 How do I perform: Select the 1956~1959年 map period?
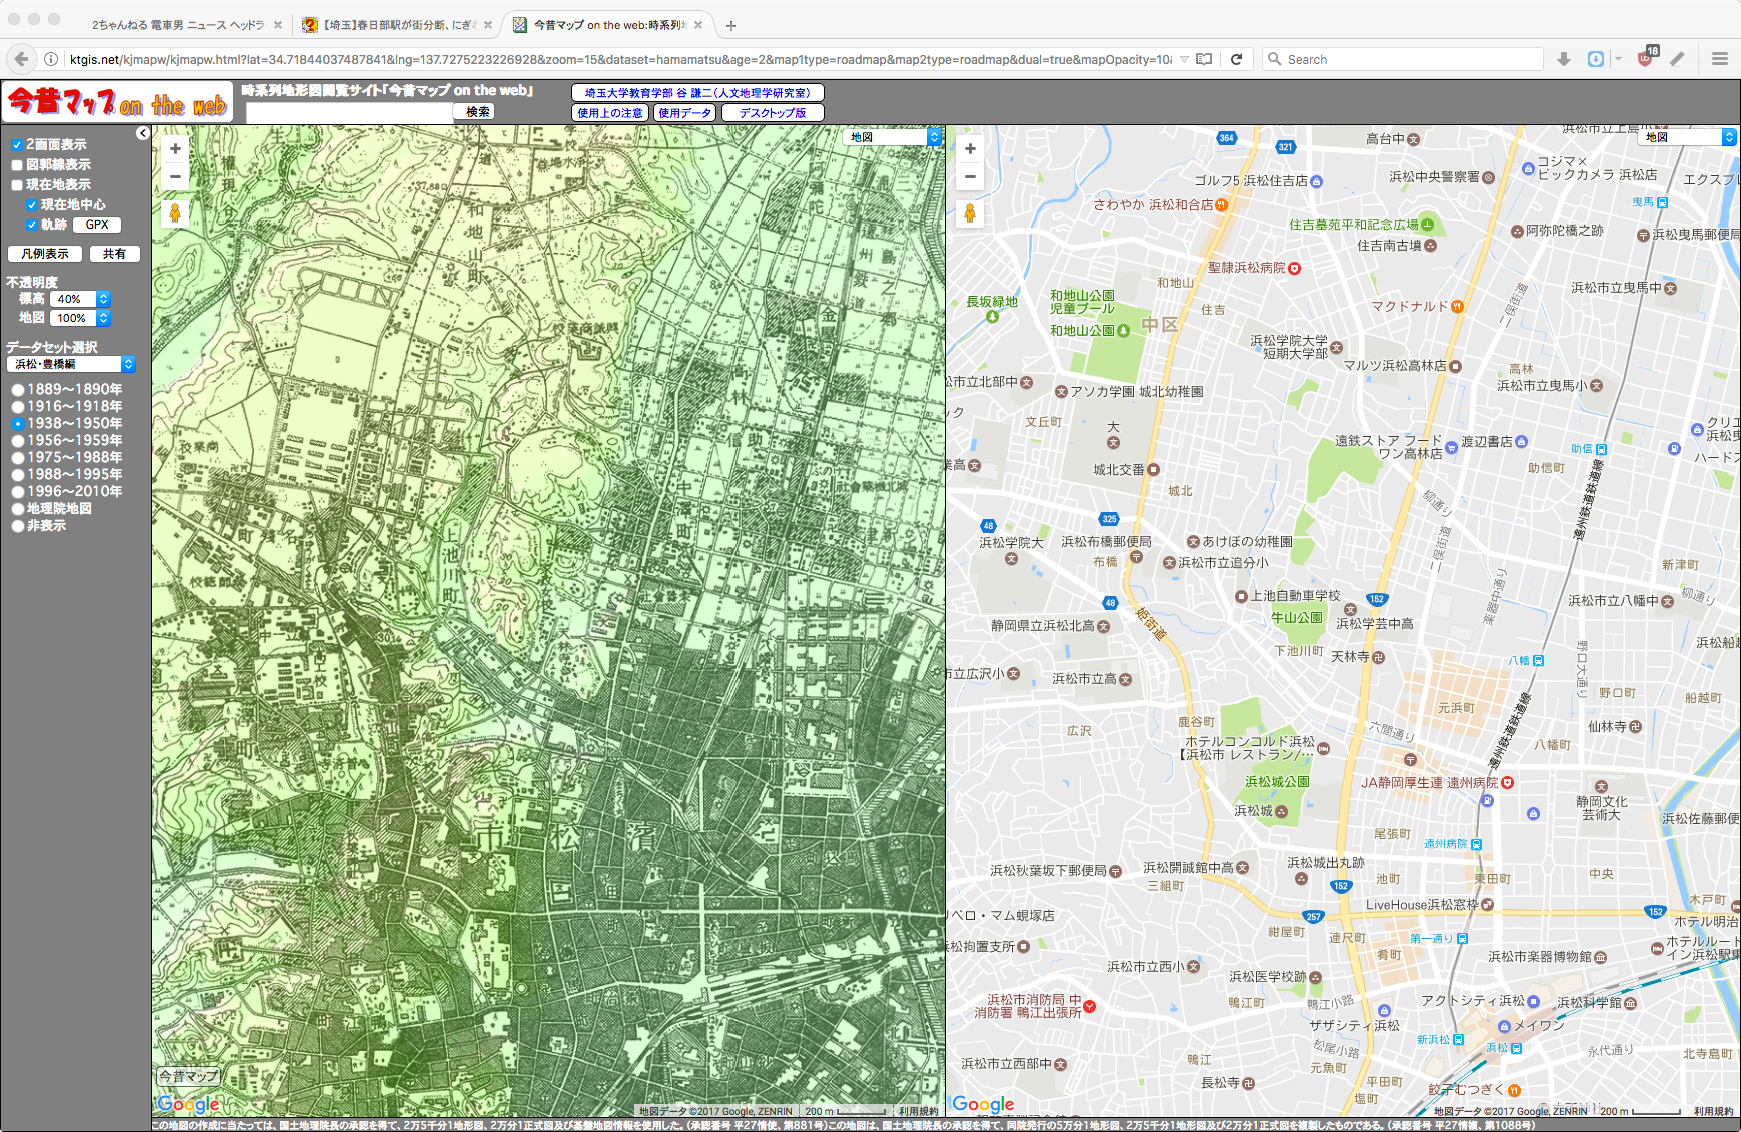(18, 441)
